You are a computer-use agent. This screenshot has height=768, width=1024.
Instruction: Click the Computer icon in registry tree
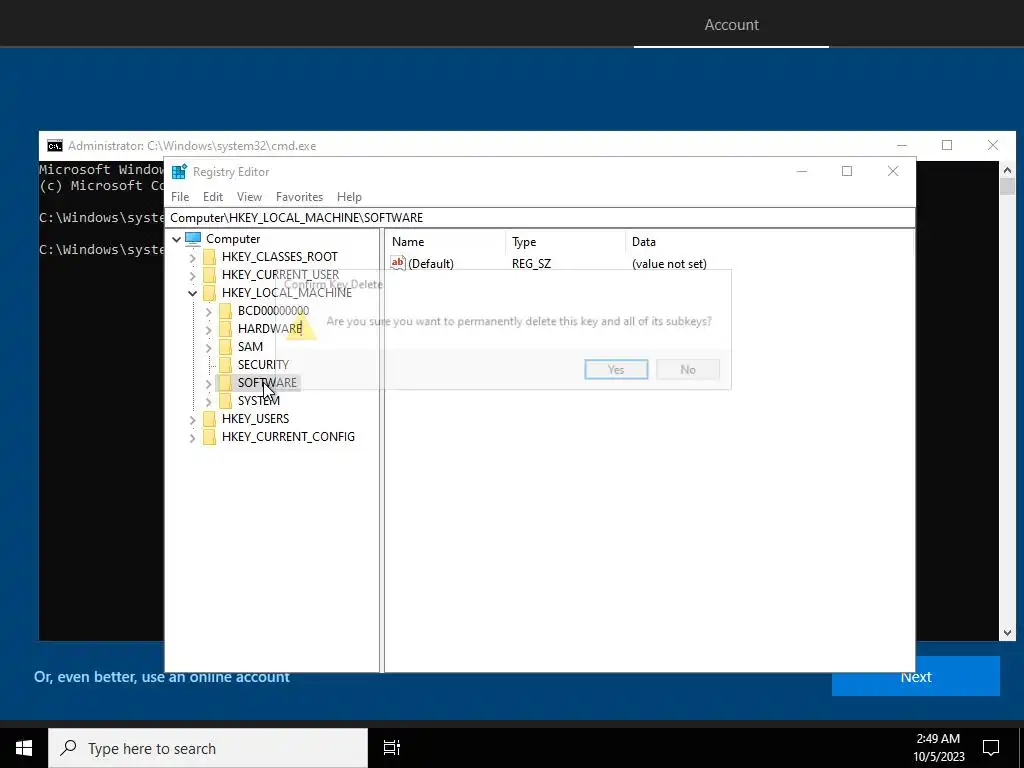click(193, 239)
